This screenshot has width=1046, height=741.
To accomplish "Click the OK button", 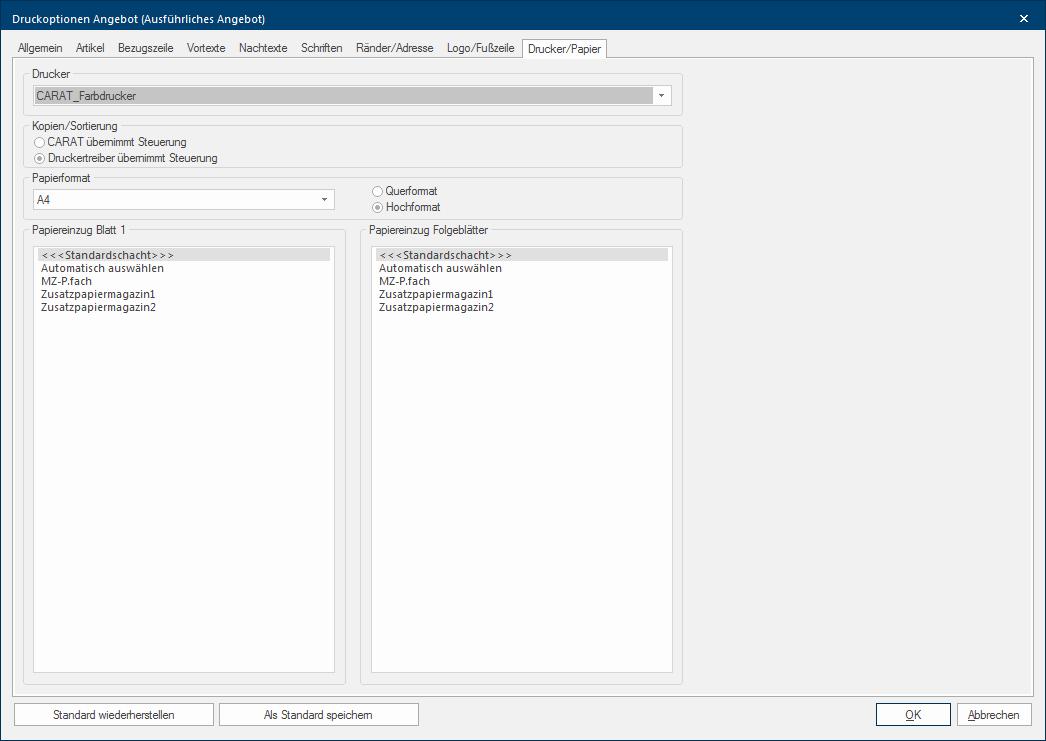I will coord(912,714).
